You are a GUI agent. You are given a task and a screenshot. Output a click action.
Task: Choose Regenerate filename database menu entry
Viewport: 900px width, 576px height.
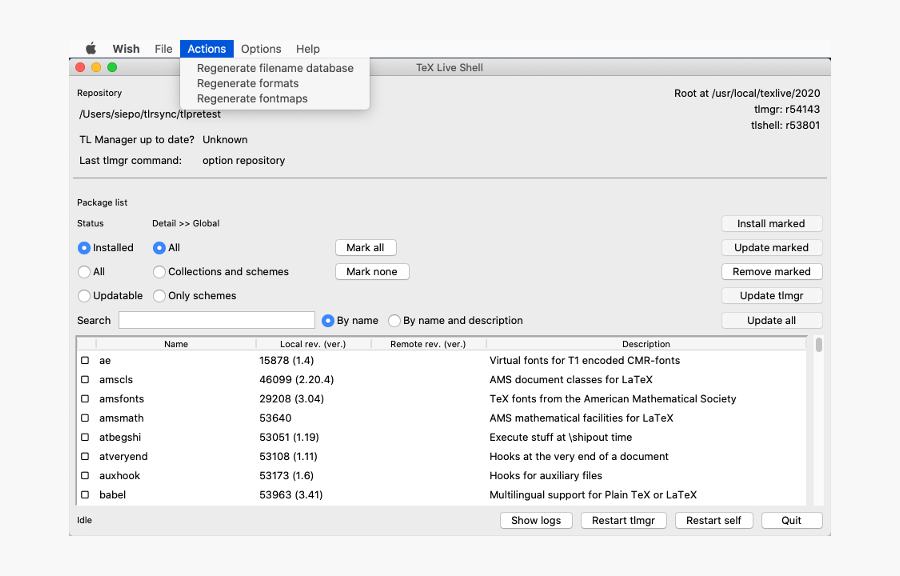275,68
